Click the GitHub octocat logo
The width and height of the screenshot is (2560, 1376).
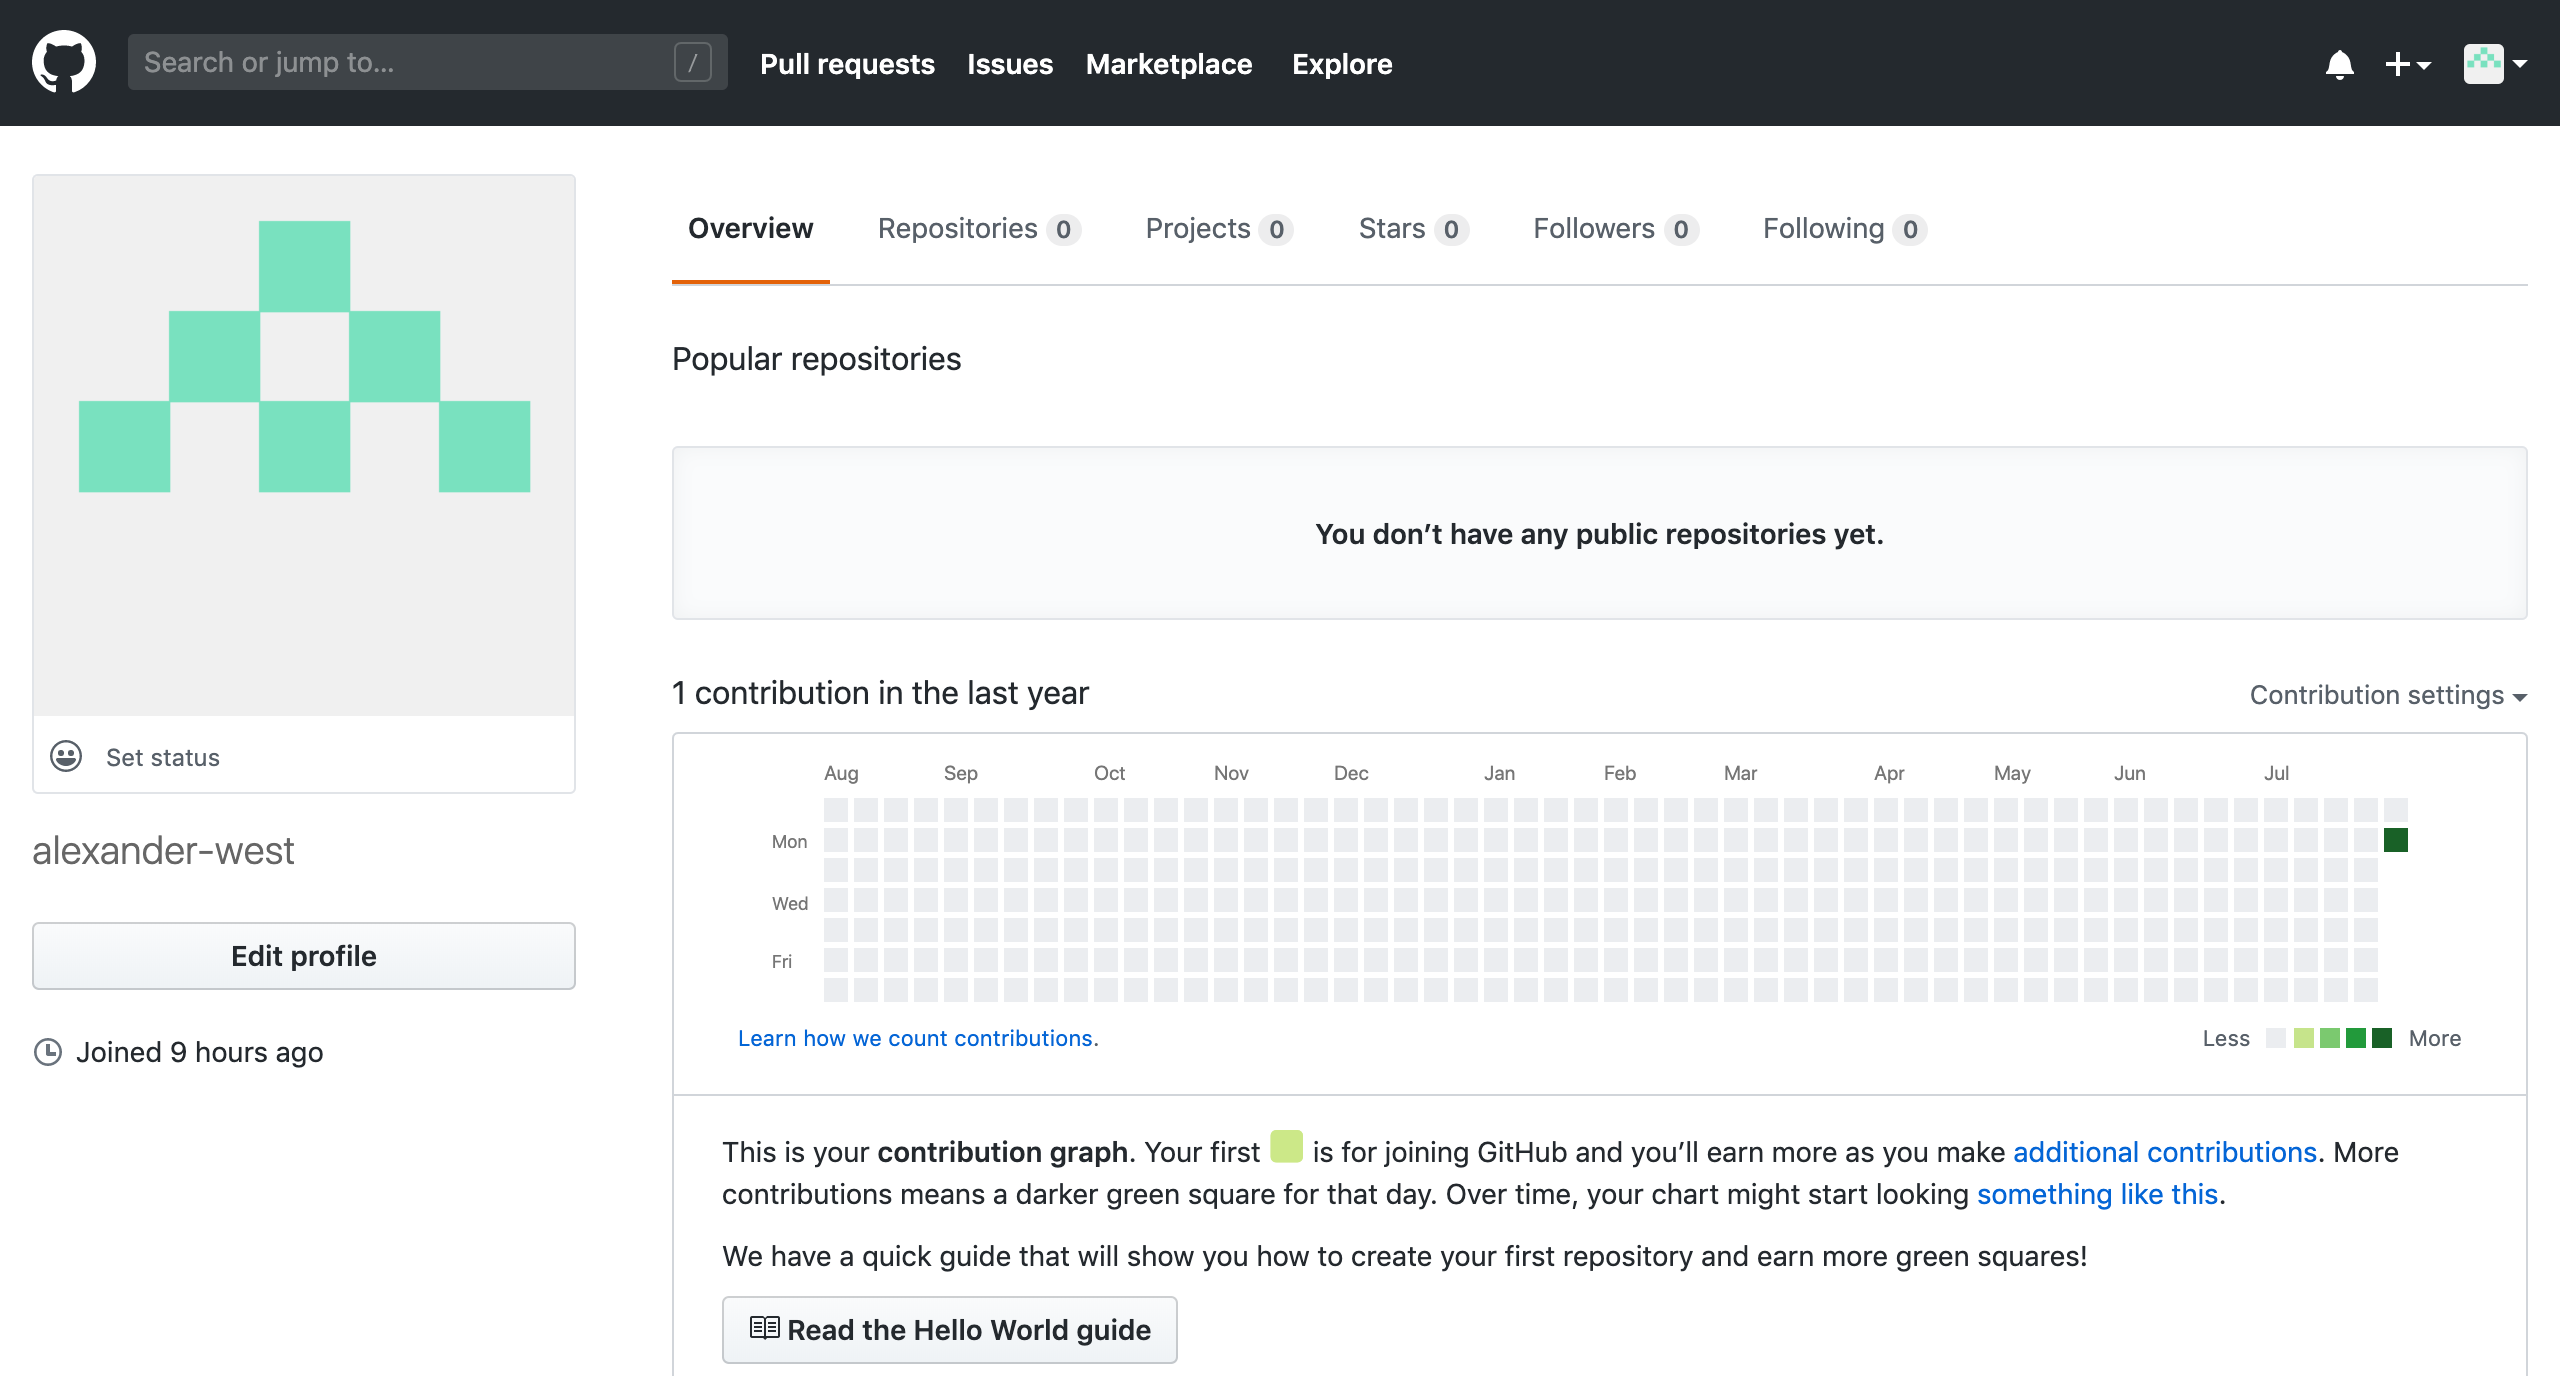tap(62, 61)
